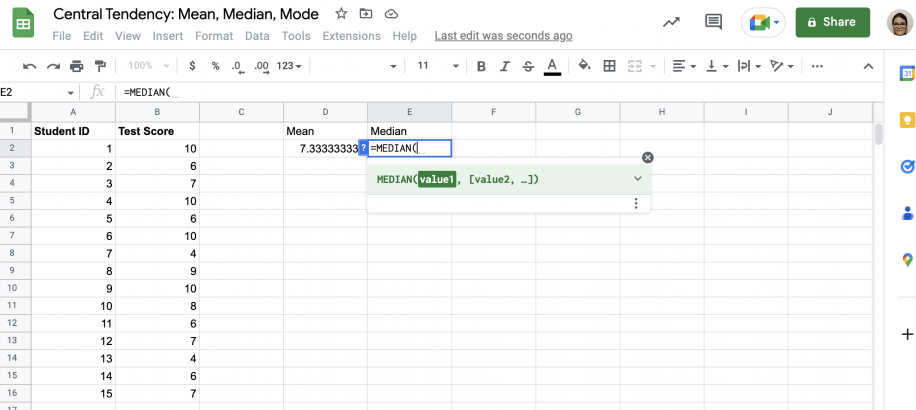This screenshot has width=916, height=410.
Task: Open the Format menu
Action: click(214, 36)
